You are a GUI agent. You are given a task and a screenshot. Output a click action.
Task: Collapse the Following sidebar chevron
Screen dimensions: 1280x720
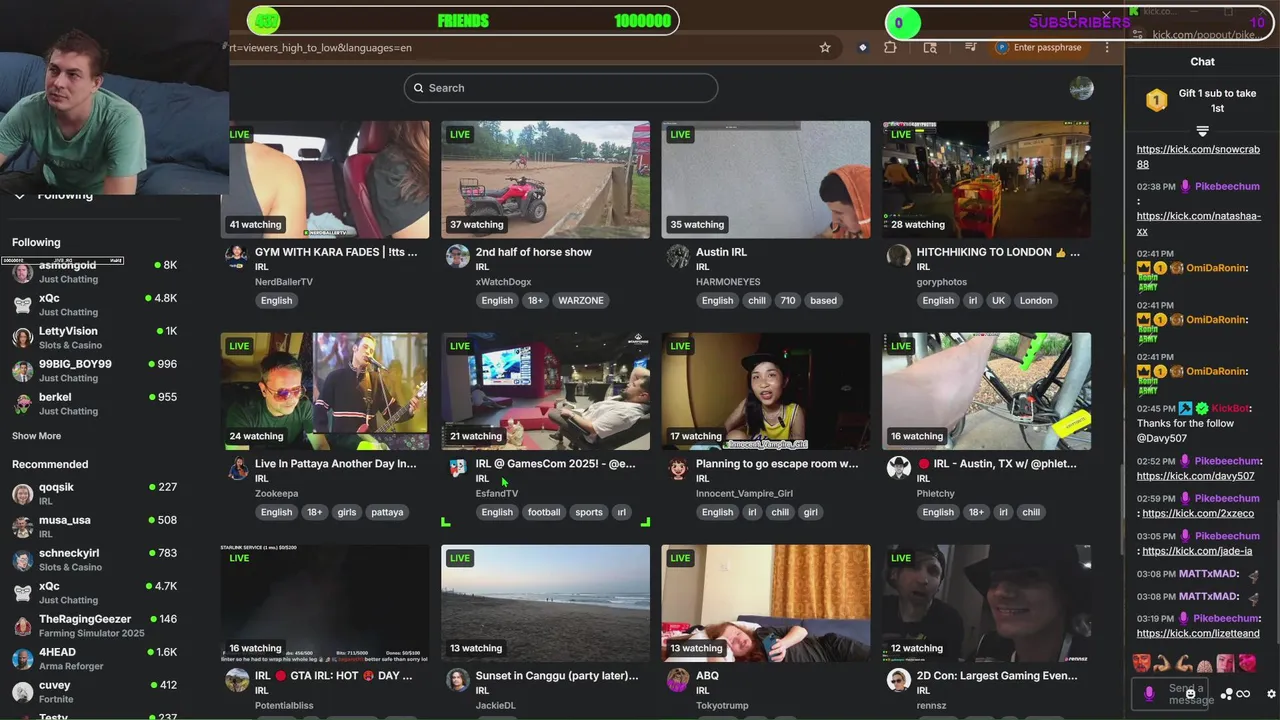[19, 195]
